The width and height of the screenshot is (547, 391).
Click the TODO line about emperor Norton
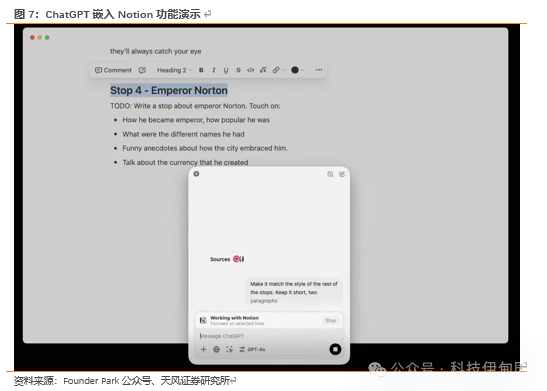(x=195, y=106)
